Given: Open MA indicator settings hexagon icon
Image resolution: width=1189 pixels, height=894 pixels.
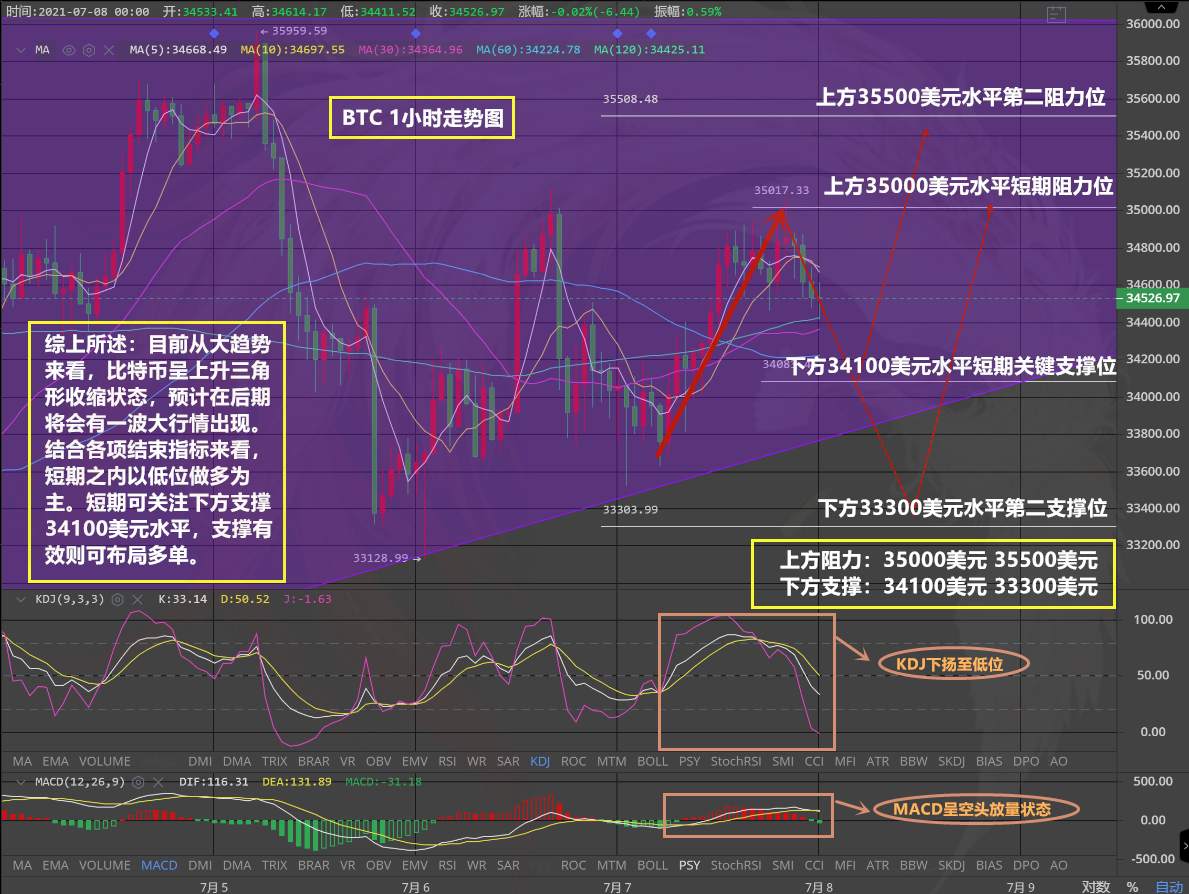Looking at the screenshot, I should pyautogui.click(x=89, y=50).
